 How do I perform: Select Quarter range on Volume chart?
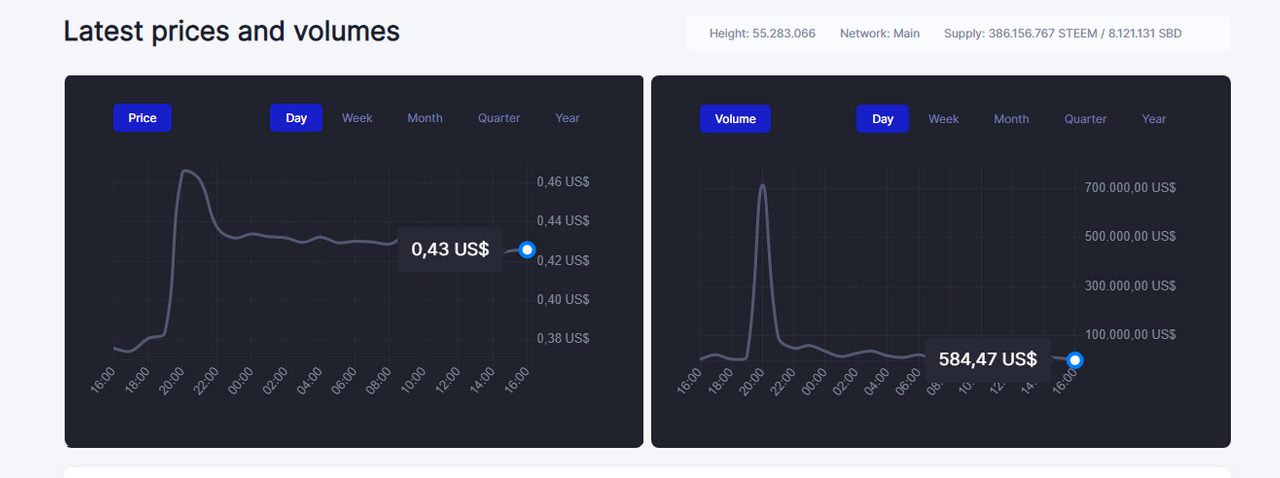point(1085,119)
